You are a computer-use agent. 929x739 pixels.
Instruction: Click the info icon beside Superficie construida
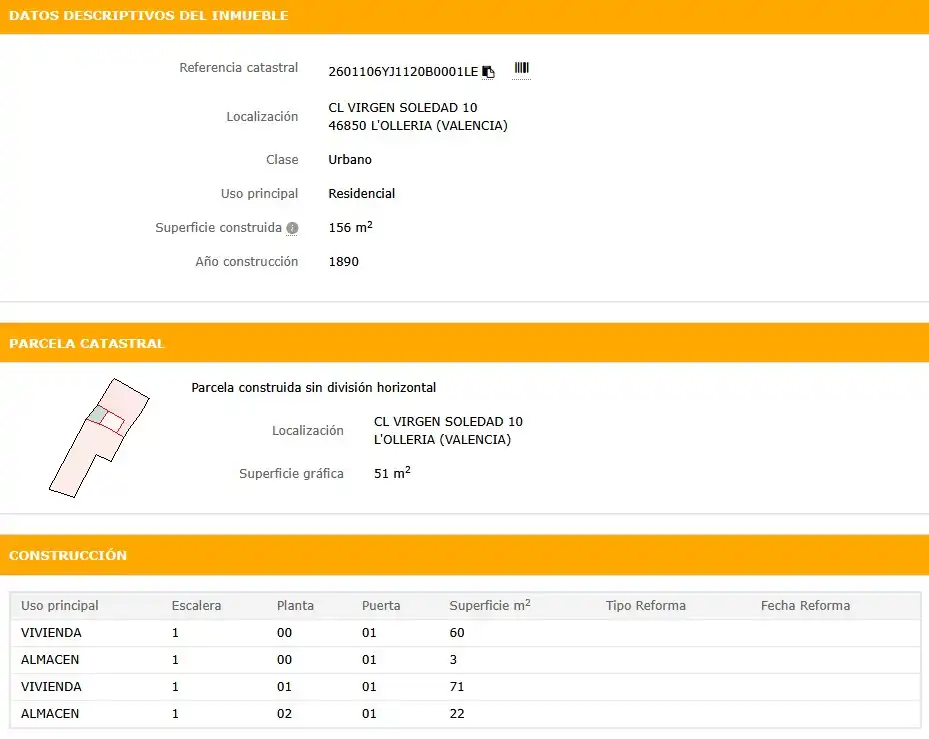pyautogui.click(x=292, y=228)
